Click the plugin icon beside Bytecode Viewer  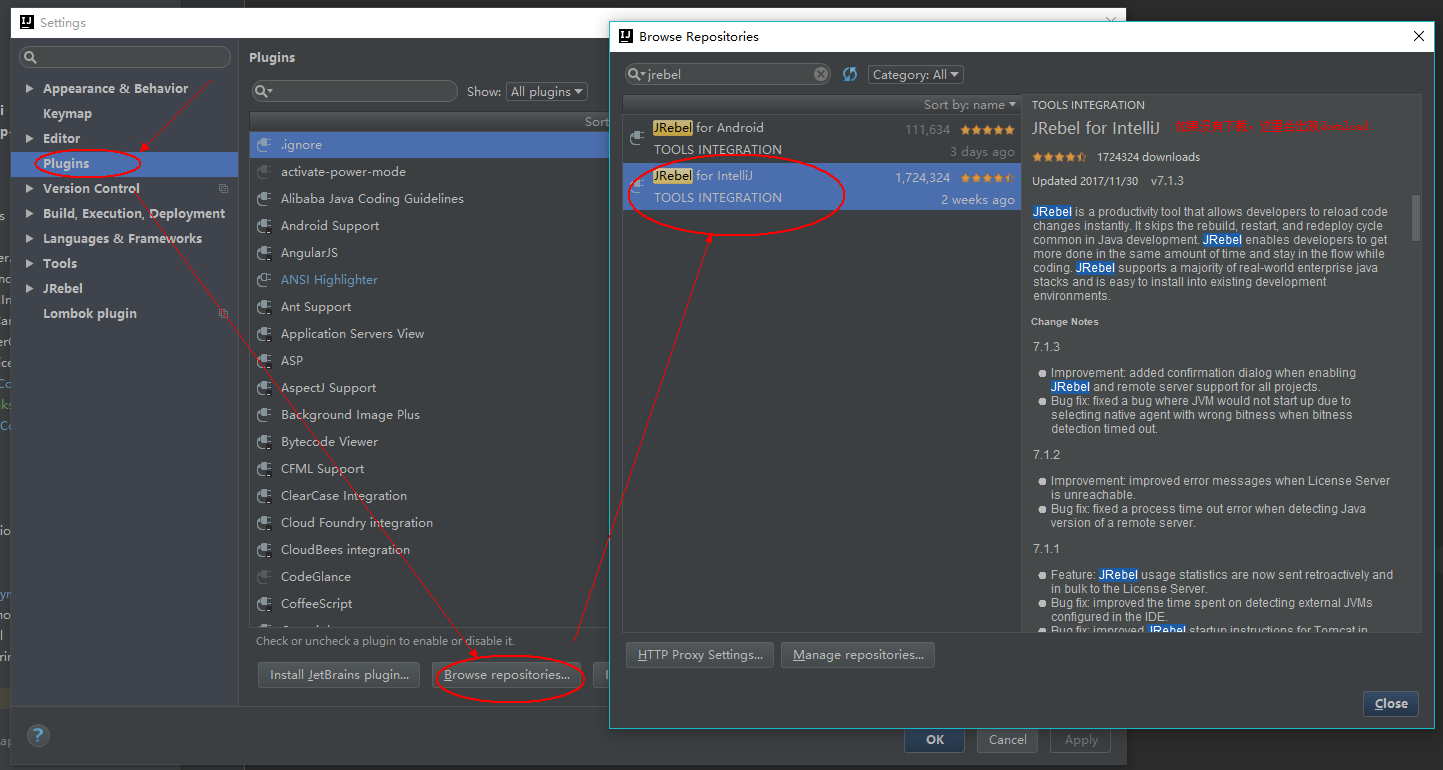pyautogui.click(x=264, y=442)
